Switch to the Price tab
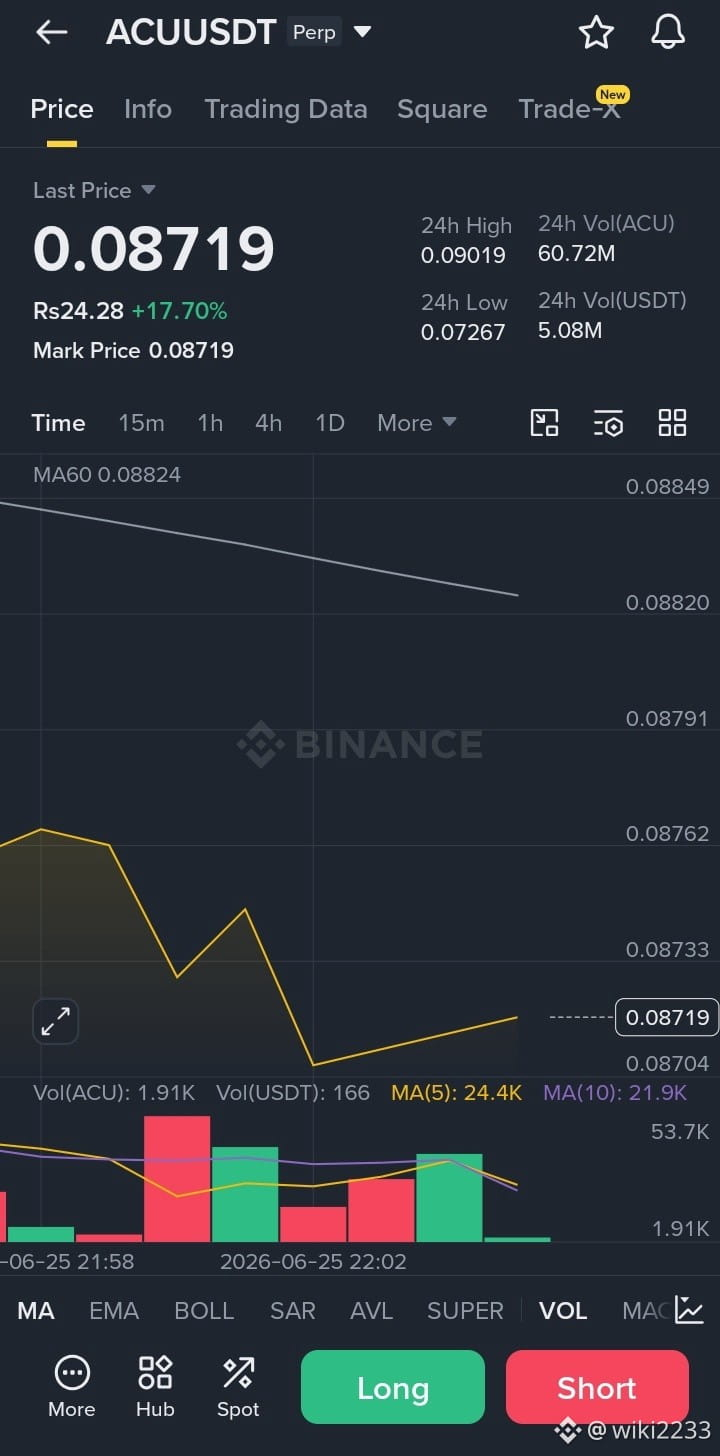720x1456 pixels. point(62,109)
